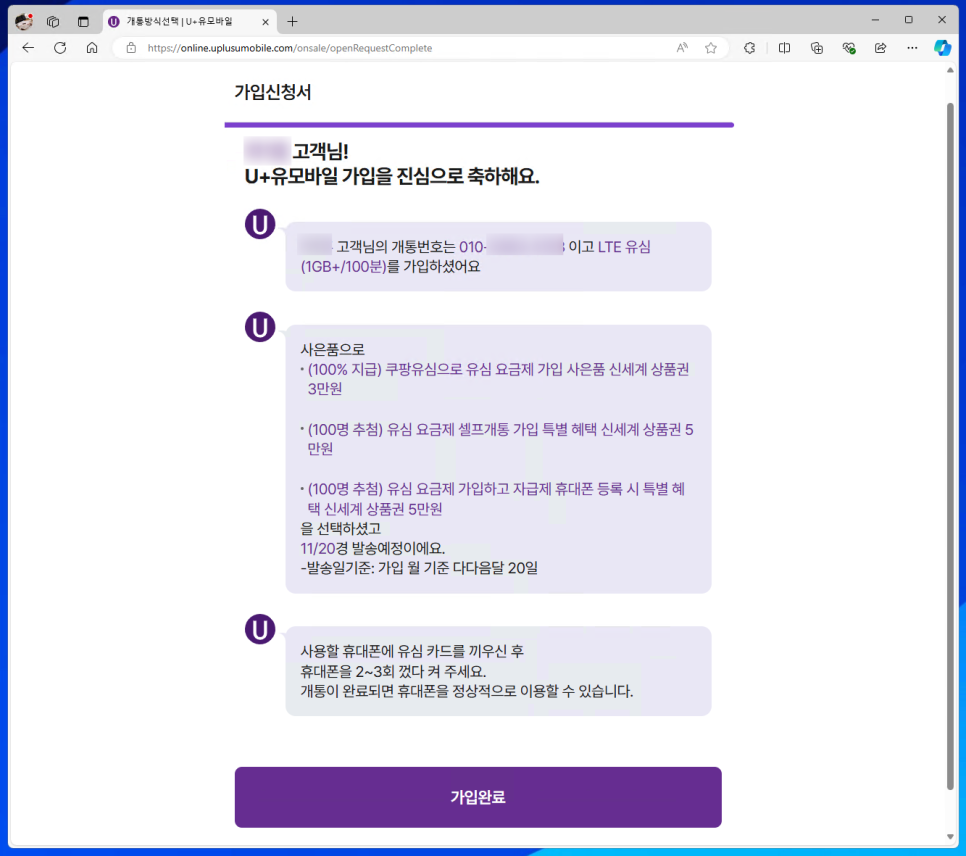Image resolution: width=966 pixels, height=856 pixels.
Task: Click the 가입완료 button
Action: (x=477, y=797)
